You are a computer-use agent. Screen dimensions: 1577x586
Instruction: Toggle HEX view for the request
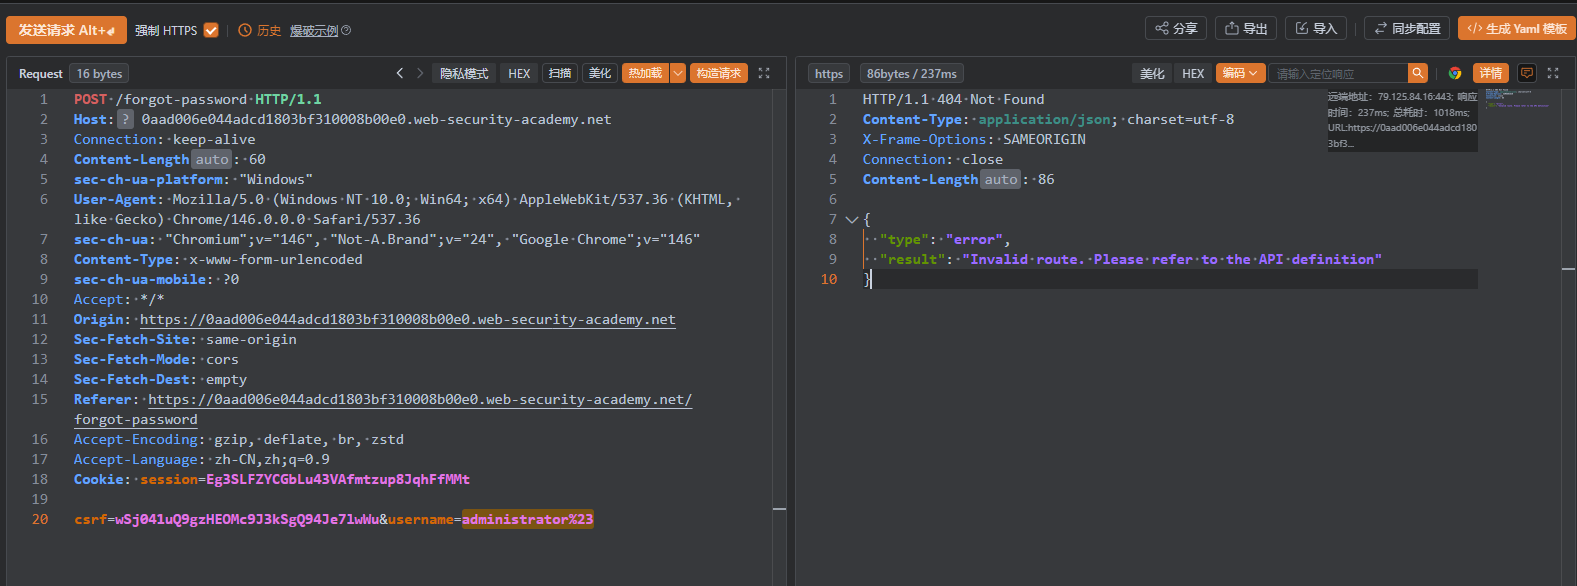tap(519, 73)
